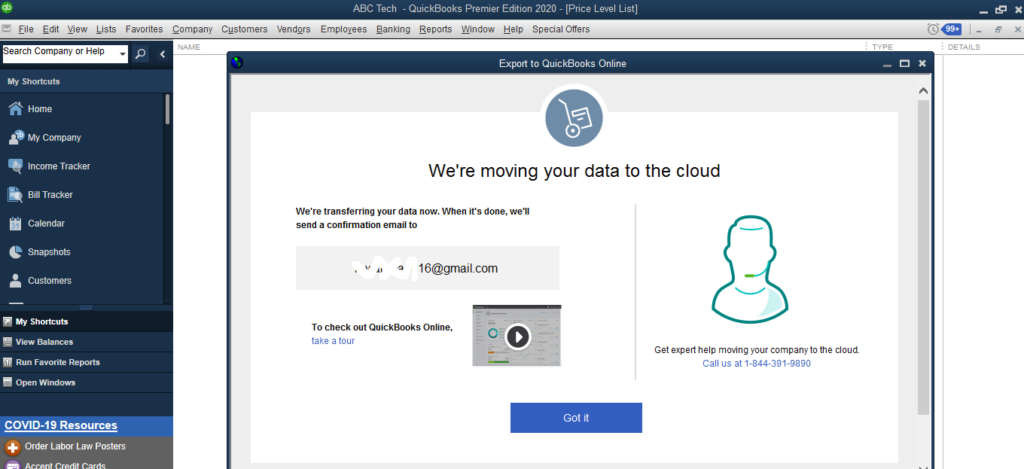Click the take a tour link
The height and width of the screenshot is (469, 1024).
tap(333, 341)
